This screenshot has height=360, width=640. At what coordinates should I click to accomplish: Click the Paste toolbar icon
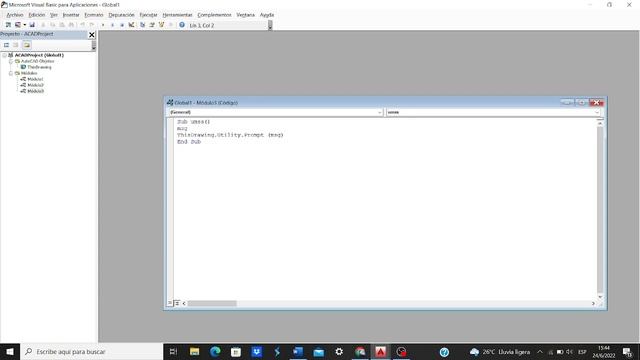62,25
